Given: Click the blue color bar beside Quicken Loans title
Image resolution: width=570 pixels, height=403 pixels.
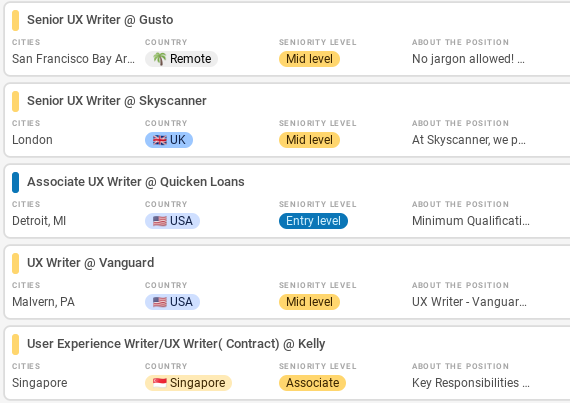Looking at the screenshot, I should point(15,182).
